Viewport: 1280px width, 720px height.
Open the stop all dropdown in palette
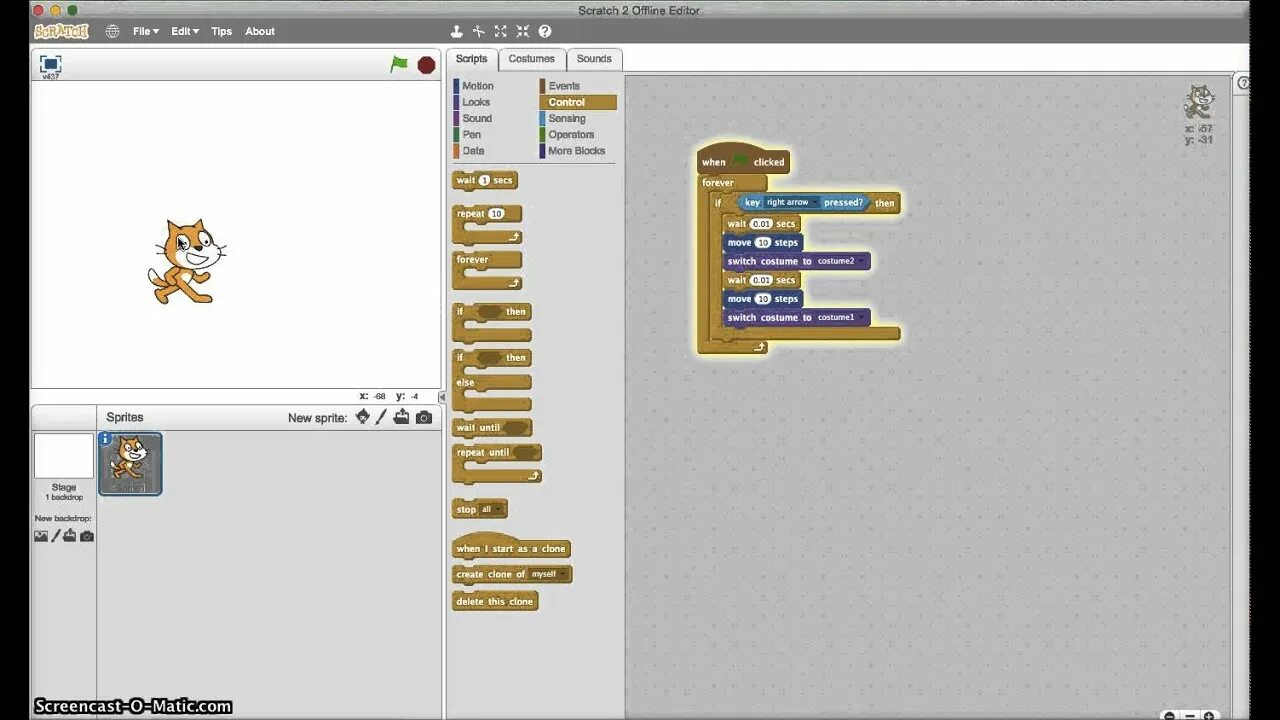tap(497, 510)
